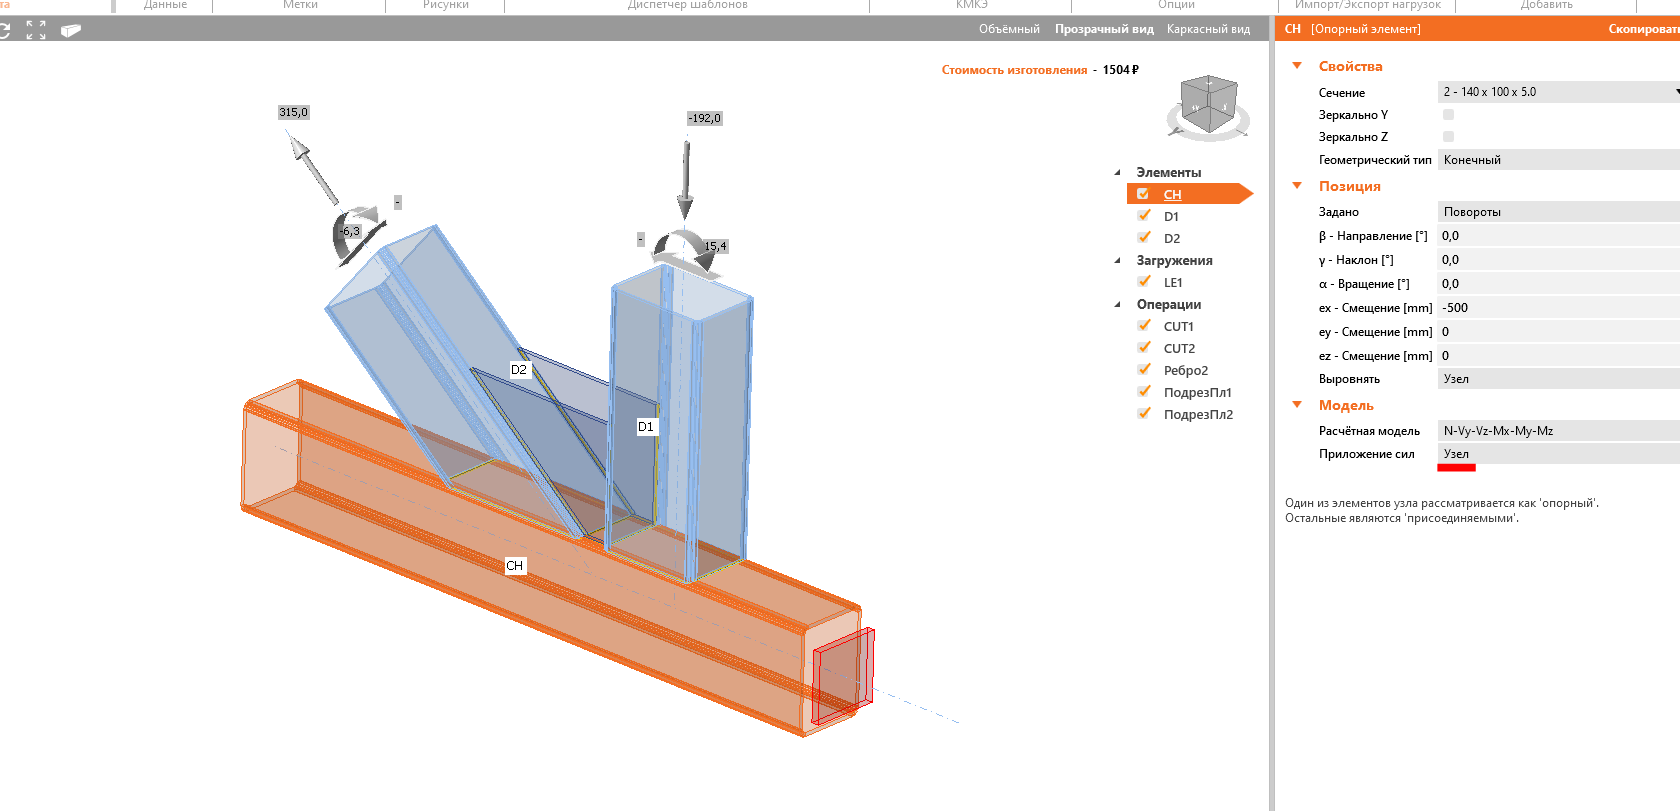The image size is (1680, 811).
Task: Uncheck the D1 element checkbox
Action: (x=1144, y=216)
